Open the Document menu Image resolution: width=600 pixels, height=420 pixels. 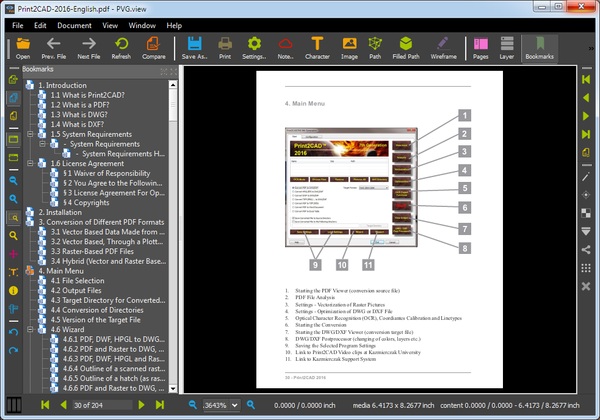(74, 24)
